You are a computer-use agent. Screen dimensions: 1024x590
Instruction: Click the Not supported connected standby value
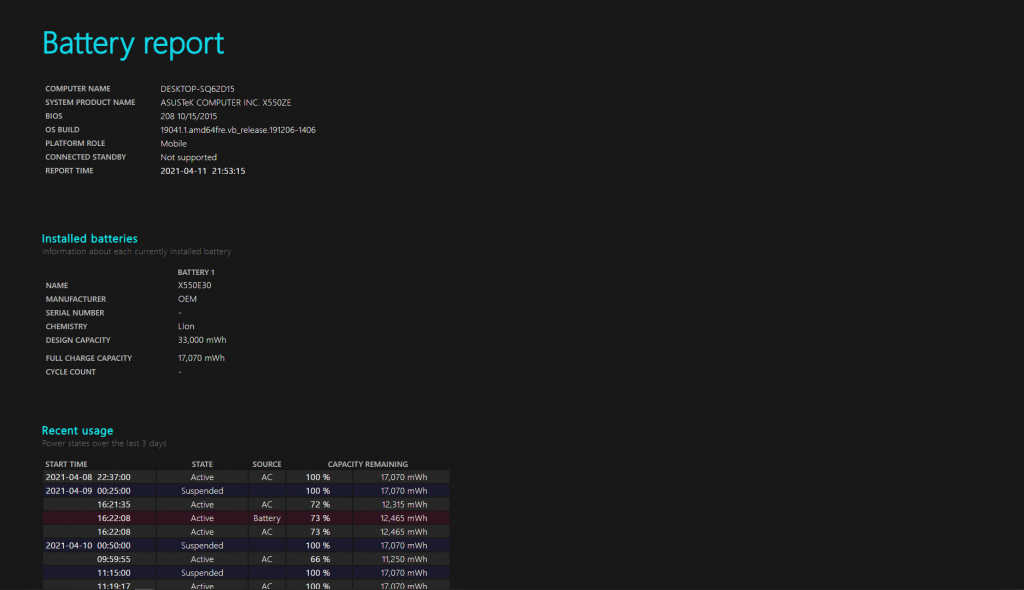coord(188,157)
